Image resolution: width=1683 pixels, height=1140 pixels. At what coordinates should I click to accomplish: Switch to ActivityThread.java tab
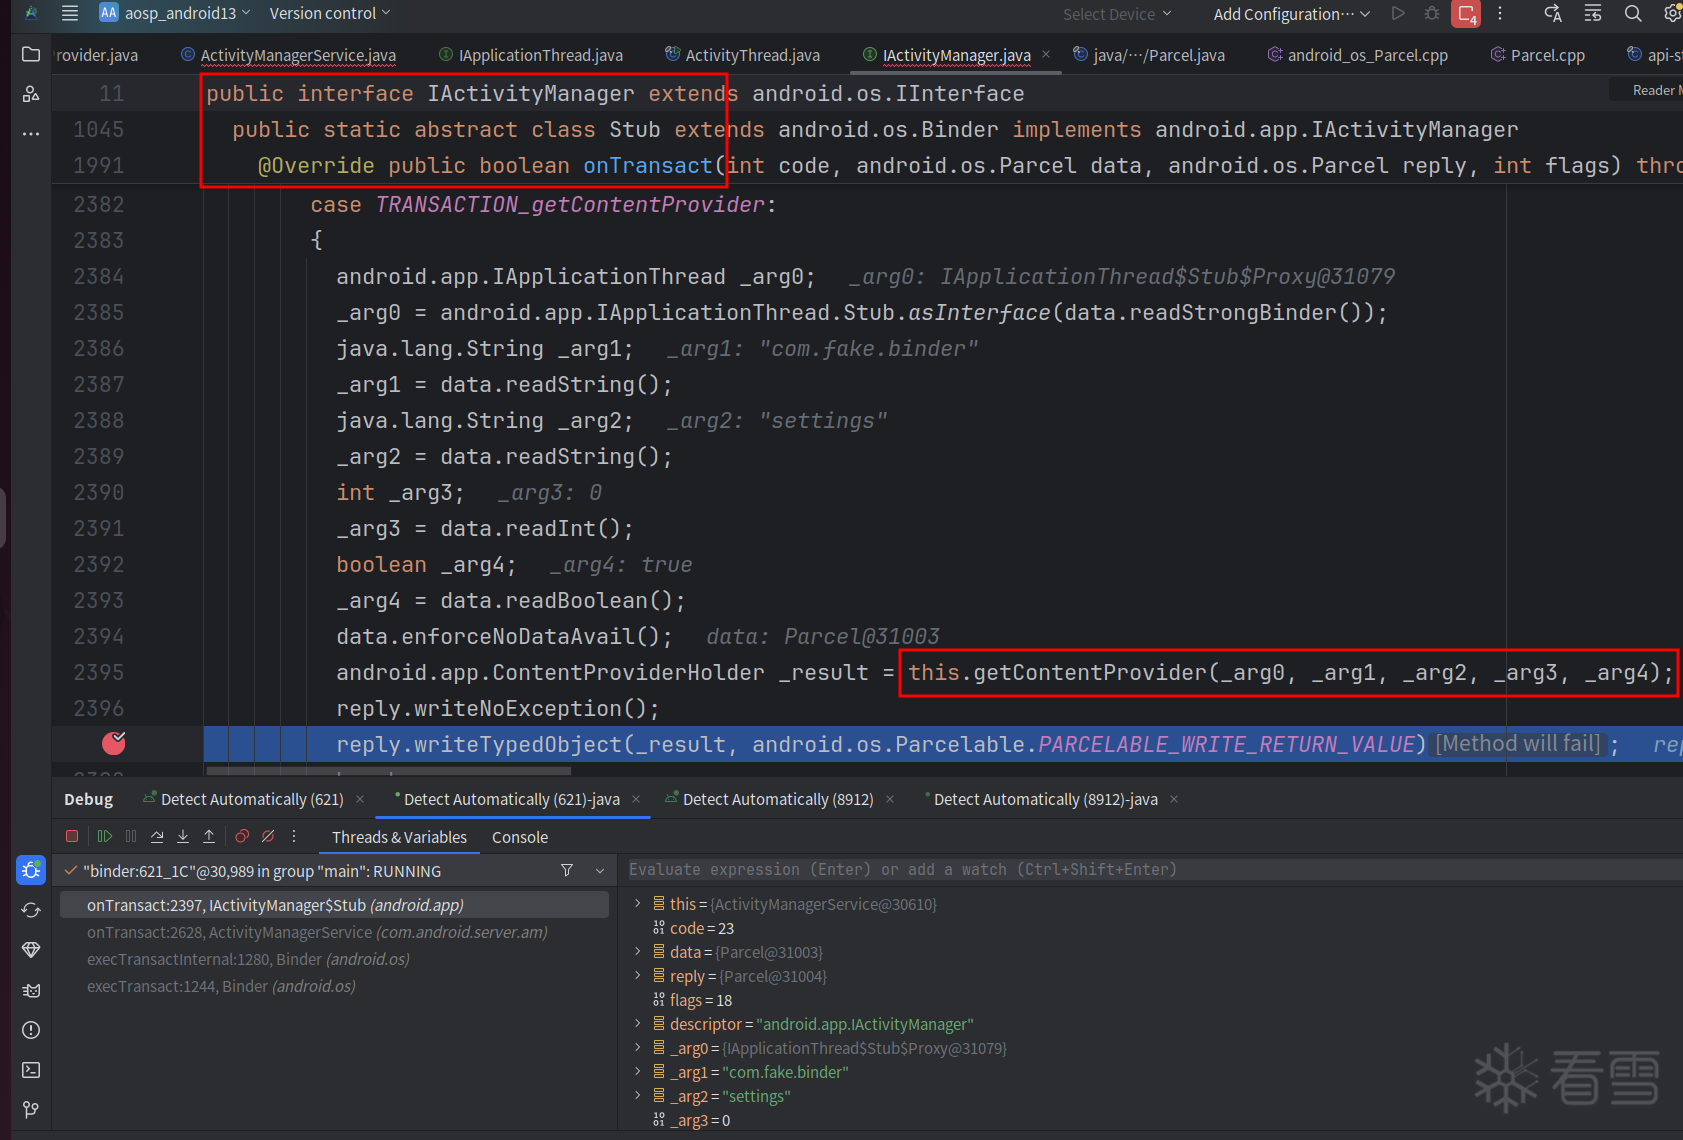(x=742, y=55)
